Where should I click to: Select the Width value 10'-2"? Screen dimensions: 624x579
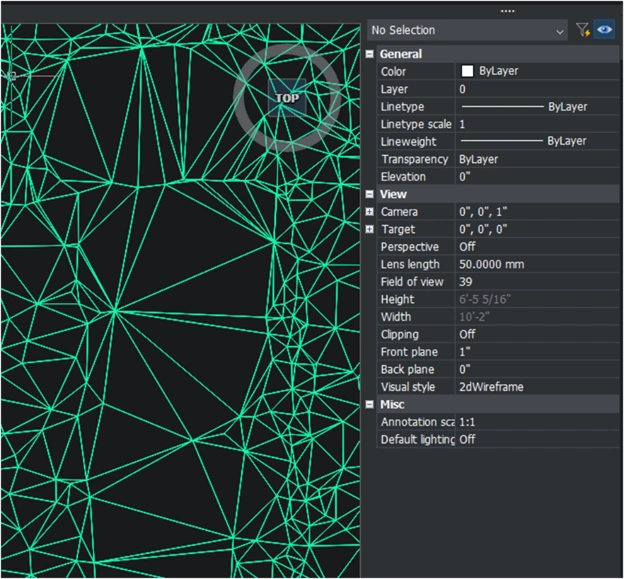[537, 317]
